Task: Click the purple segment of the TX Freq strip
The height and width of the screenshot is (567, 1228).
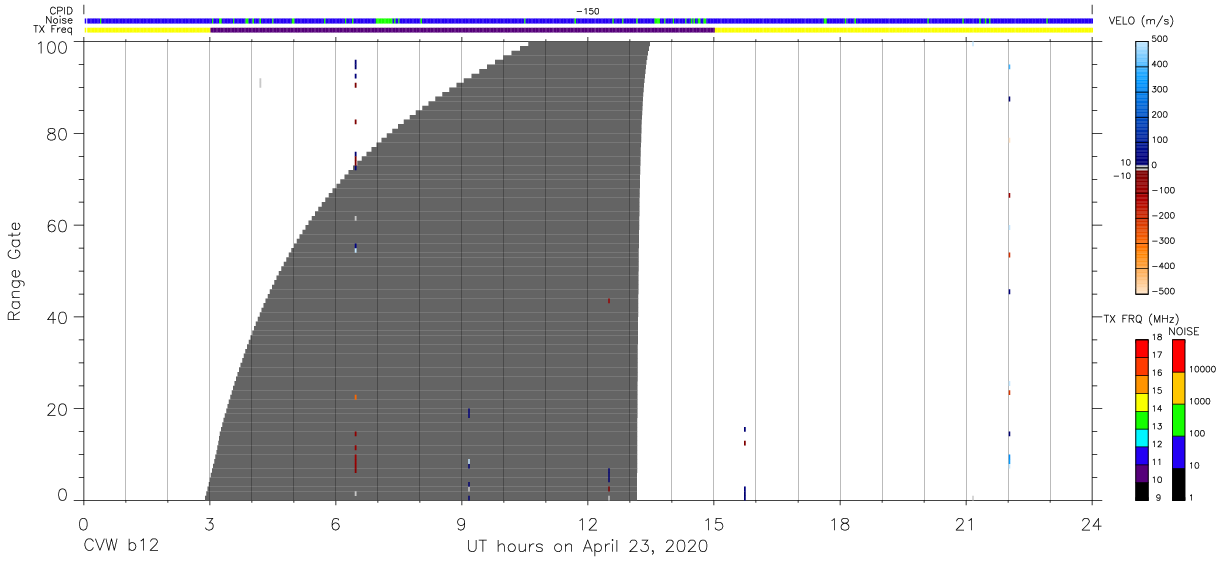Action: (462, 30)
